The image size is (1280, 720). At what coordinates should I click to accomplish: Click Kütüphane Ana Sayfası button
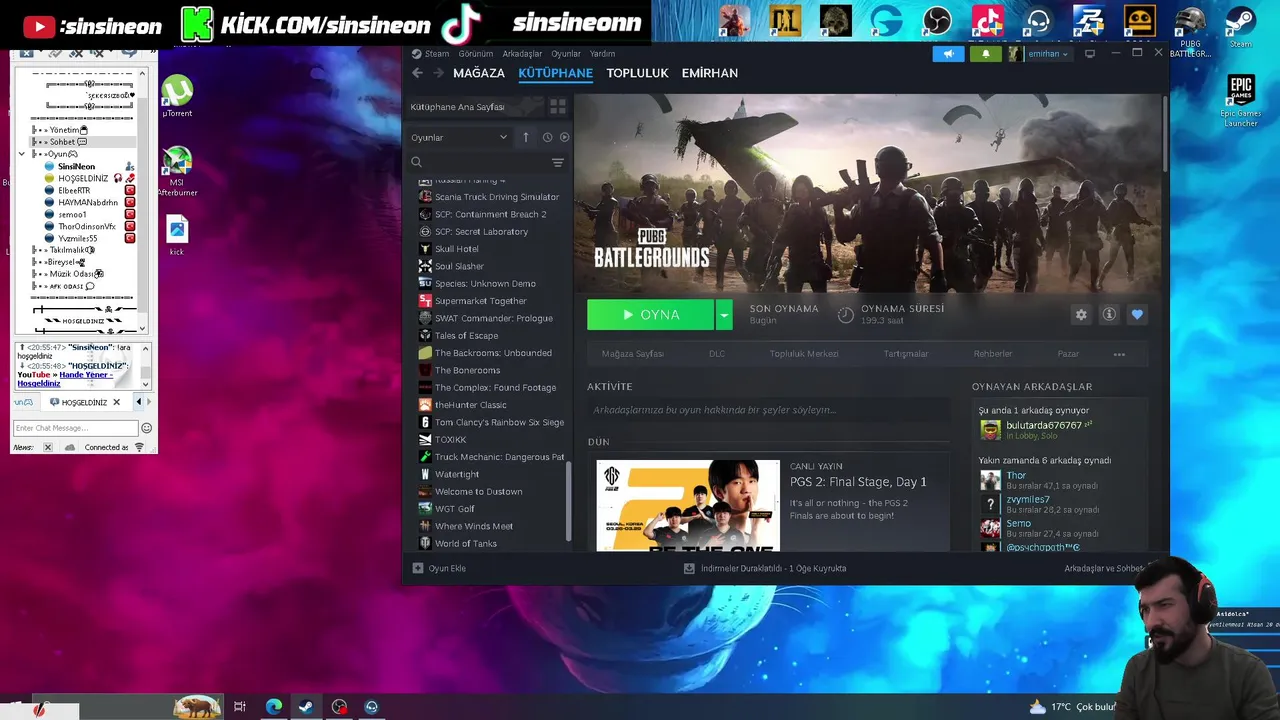[473, 107]
